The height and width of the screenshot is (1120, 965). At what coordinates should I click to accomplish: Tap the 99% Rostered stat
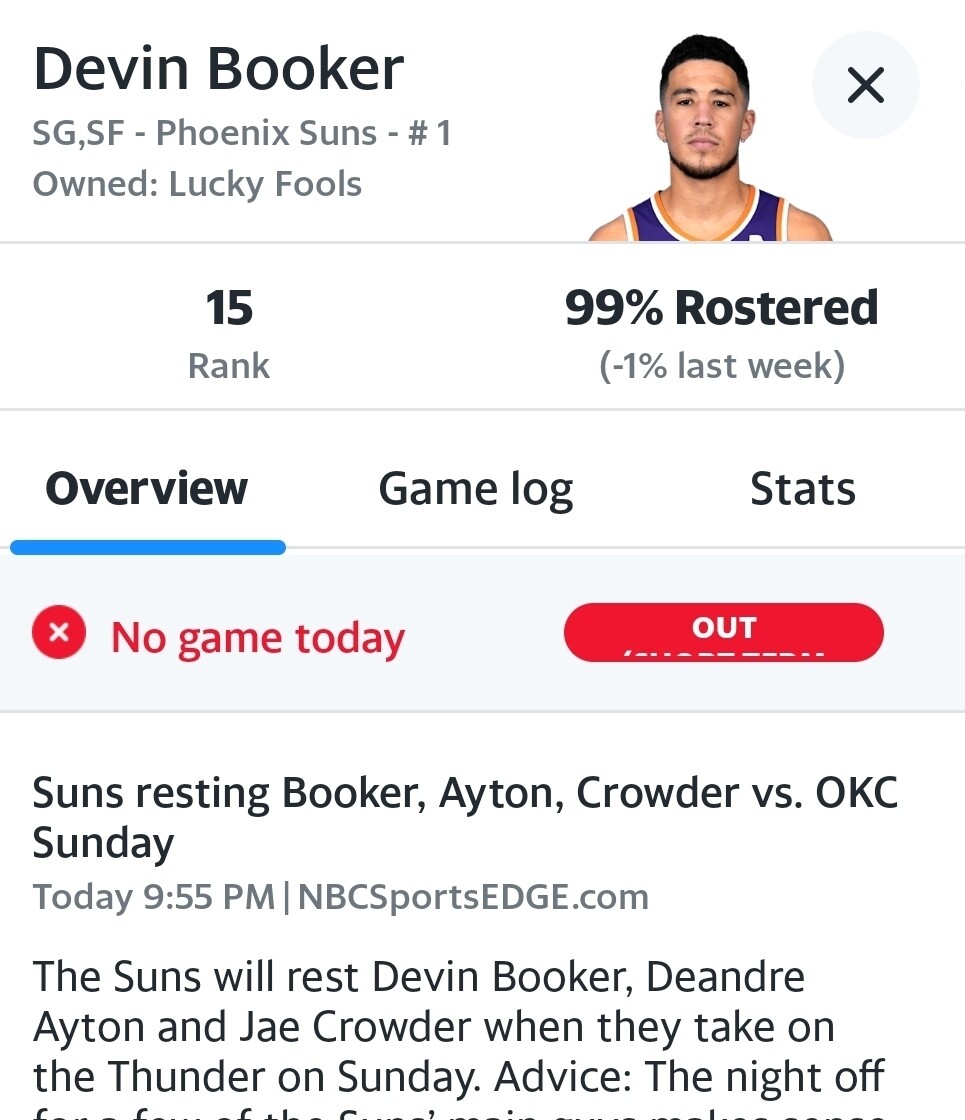point(721,307)
